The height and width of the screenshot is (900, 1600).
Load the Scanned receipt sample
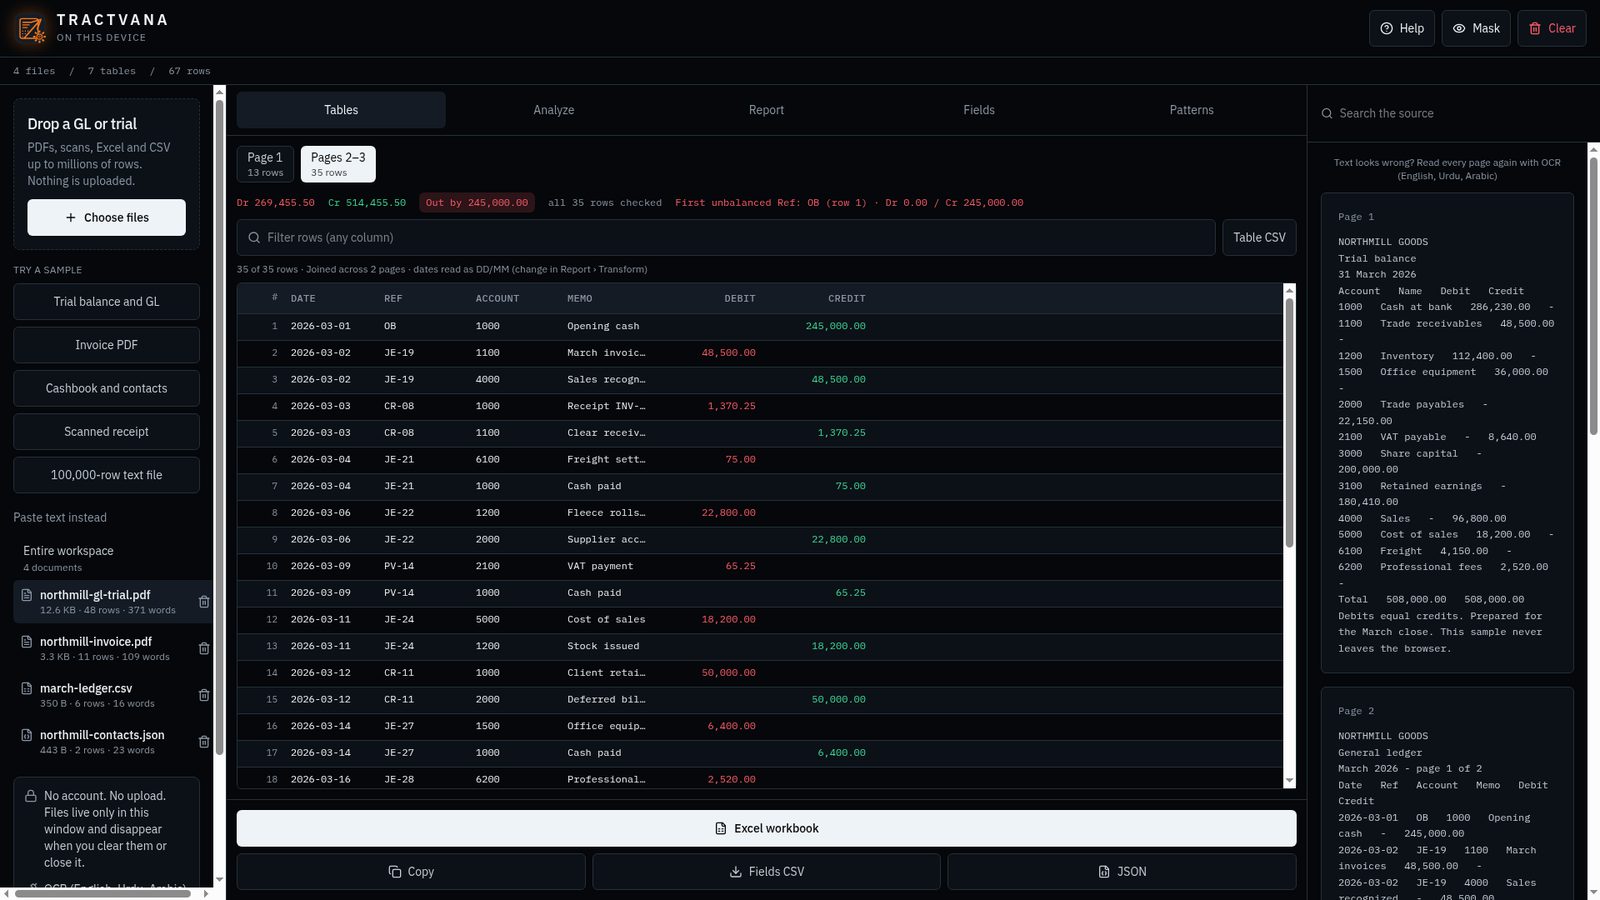106,432
